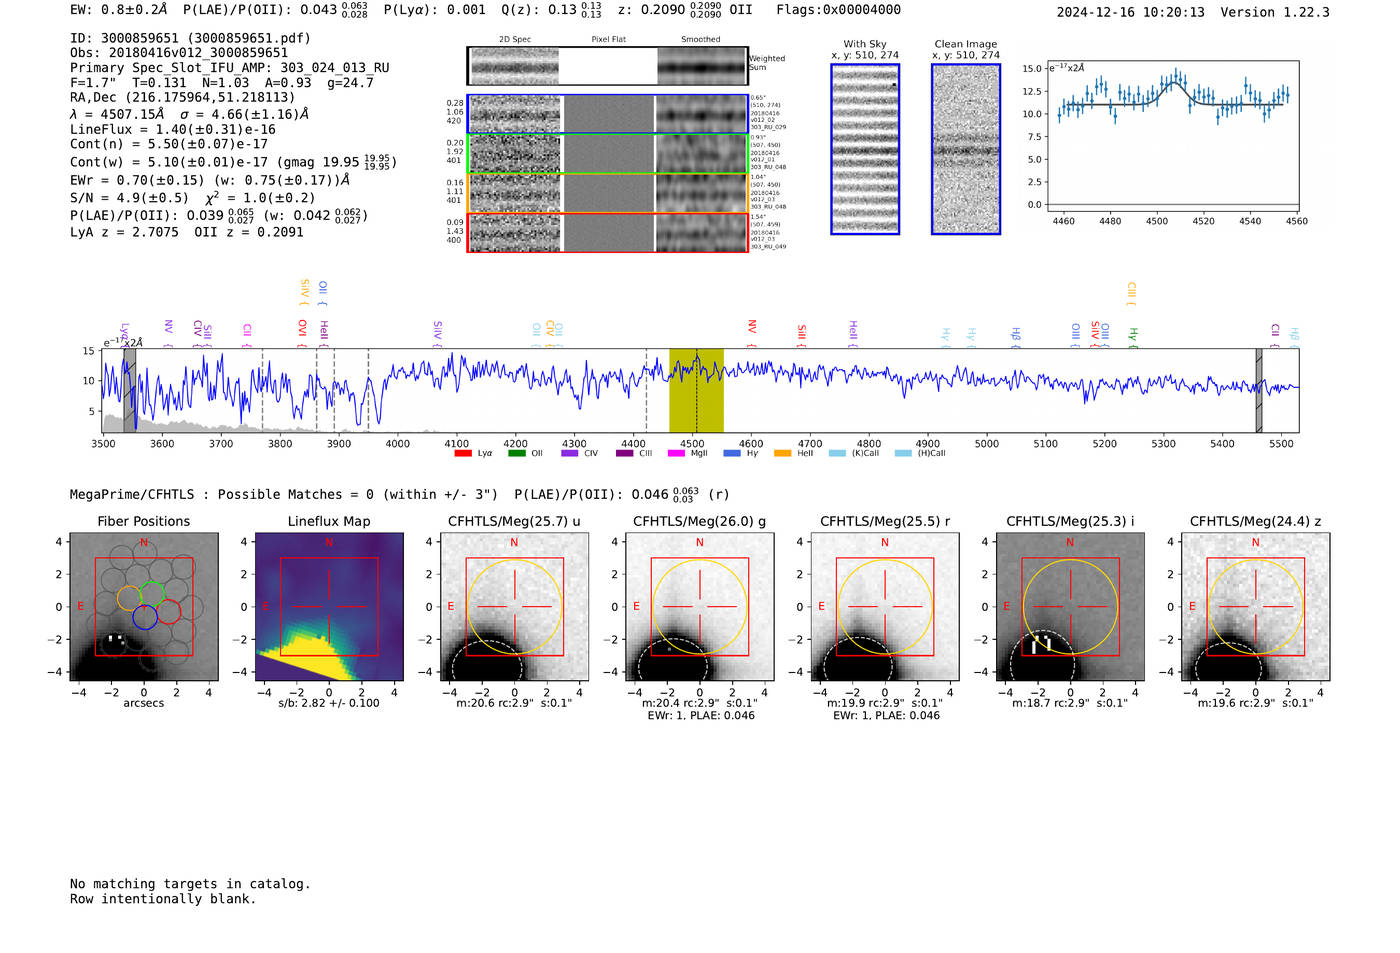Screen dimensions: 1400x953
Task: Open the CFHTLS u-band image
Action: 514,607
